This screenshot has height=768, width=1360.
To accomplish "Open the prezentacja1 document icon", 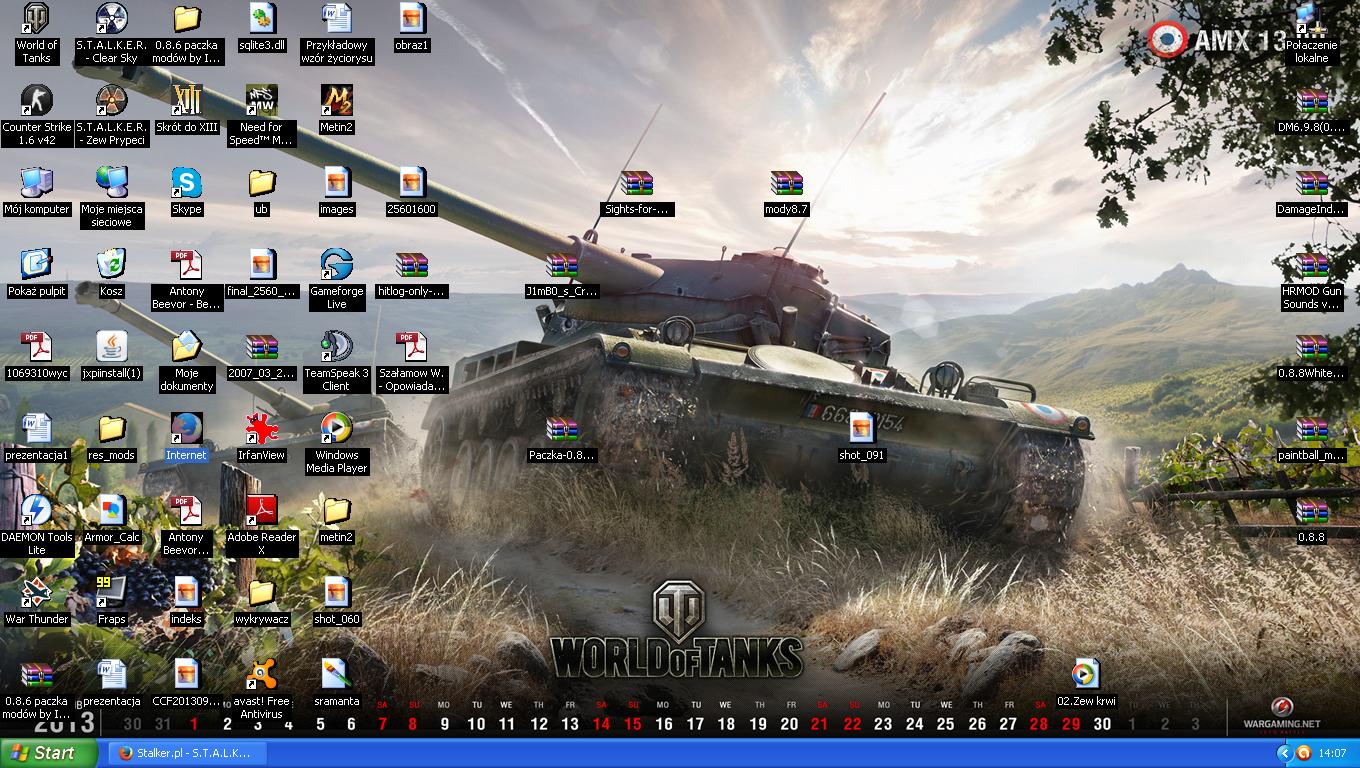I will pos(37,429).
